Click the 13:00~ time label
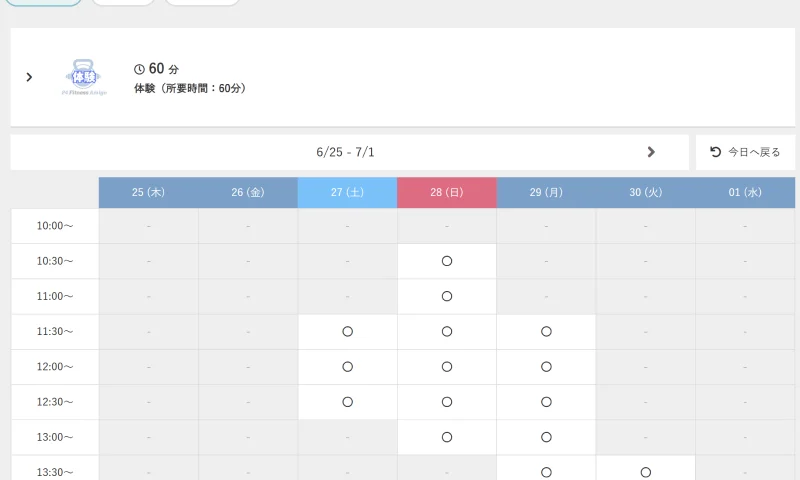Image resolution: width=800 pixels, height=480 pixels. (55, 437)
